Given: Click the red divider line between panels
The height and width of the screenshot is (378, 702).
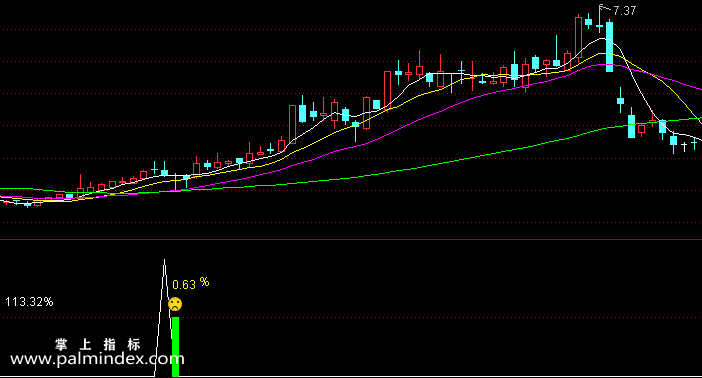Looking at the screenshot, I should coord(351,240).
